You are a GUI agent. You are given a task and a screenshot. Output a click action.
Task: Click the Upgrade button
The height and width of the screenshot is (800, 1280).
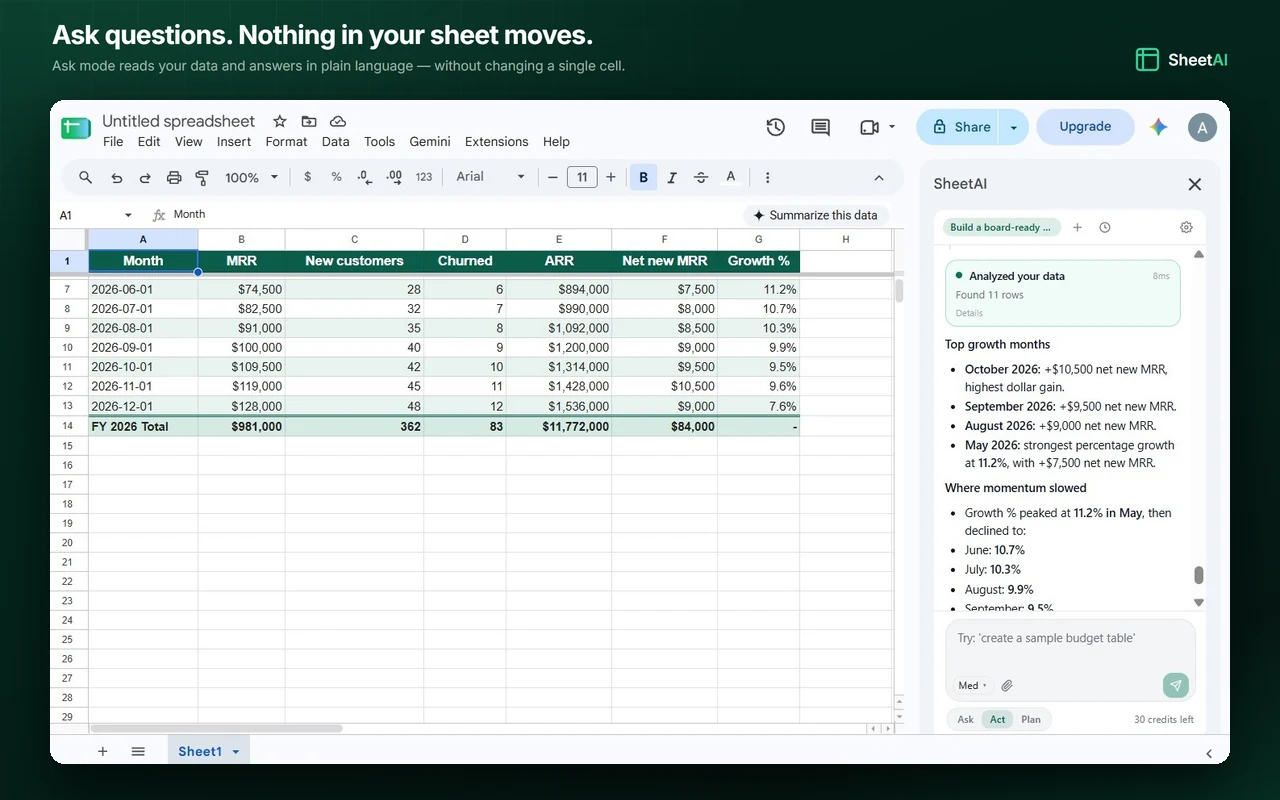click(1085, 127)
